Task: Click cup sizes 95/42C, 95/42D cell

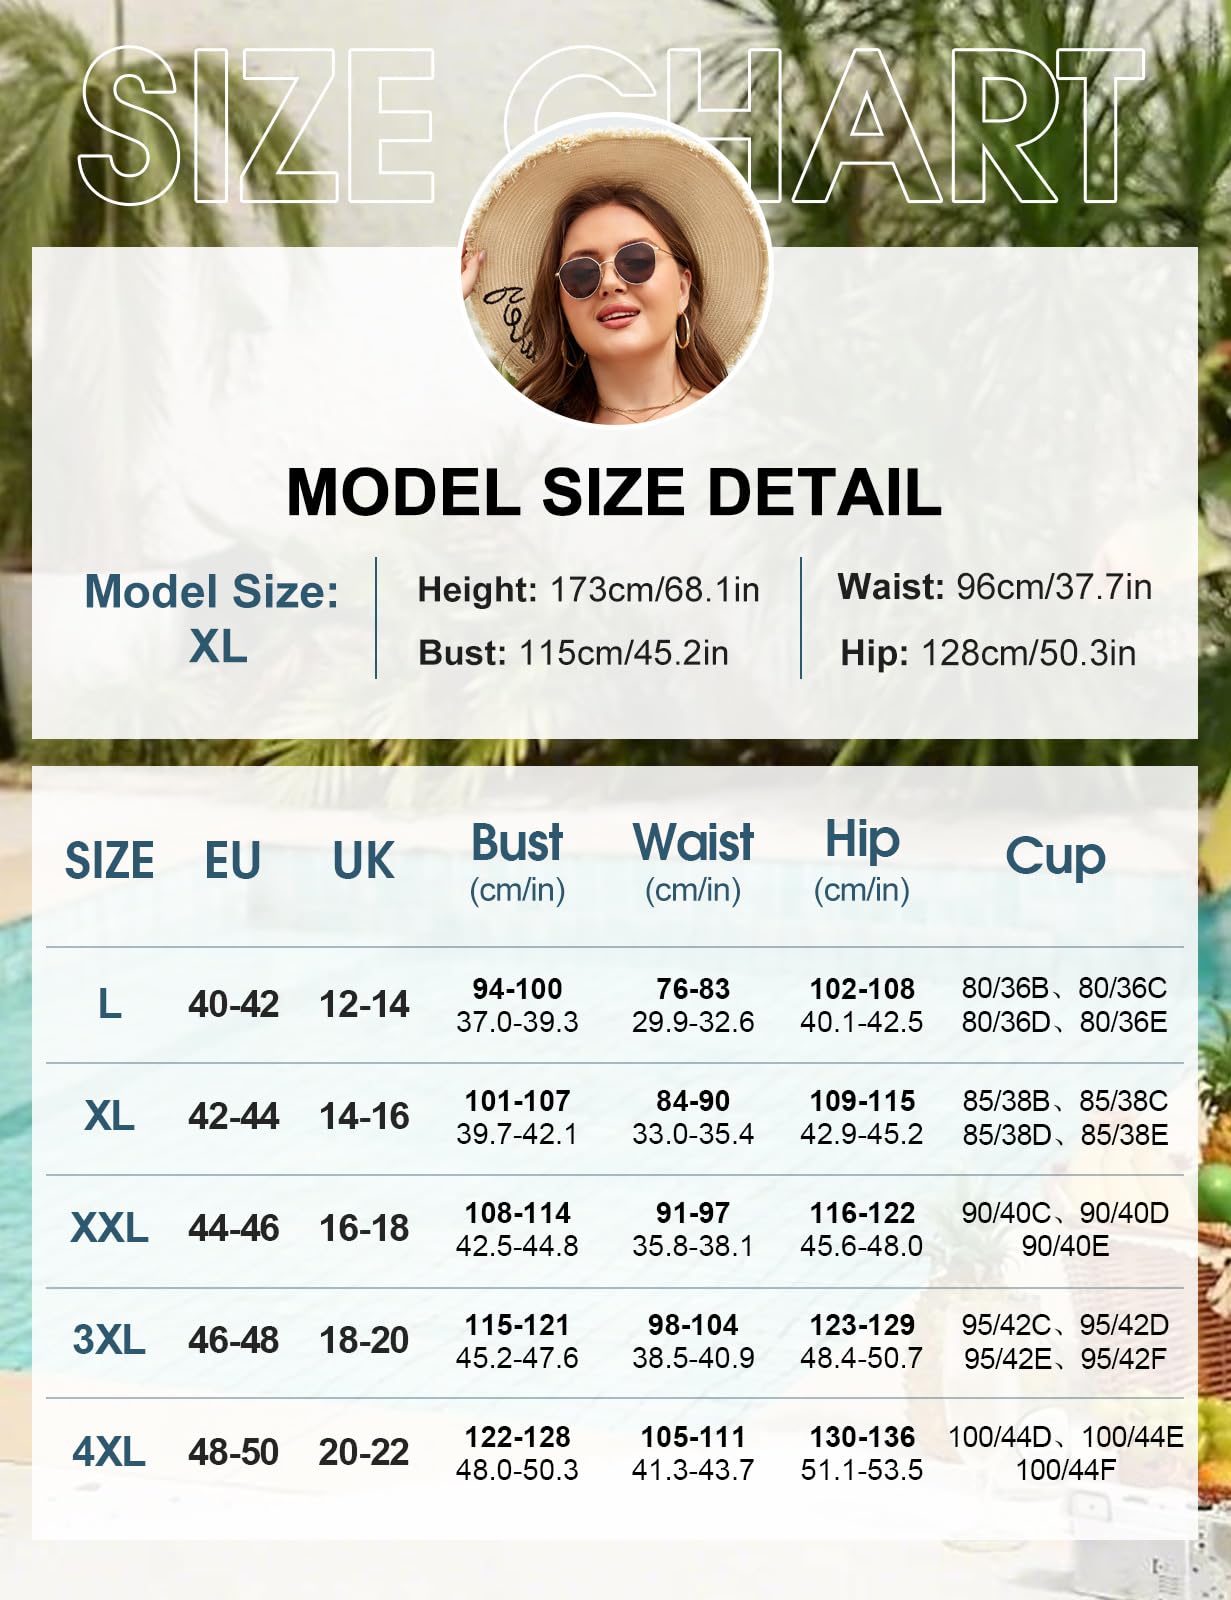Action: 1065,1341
